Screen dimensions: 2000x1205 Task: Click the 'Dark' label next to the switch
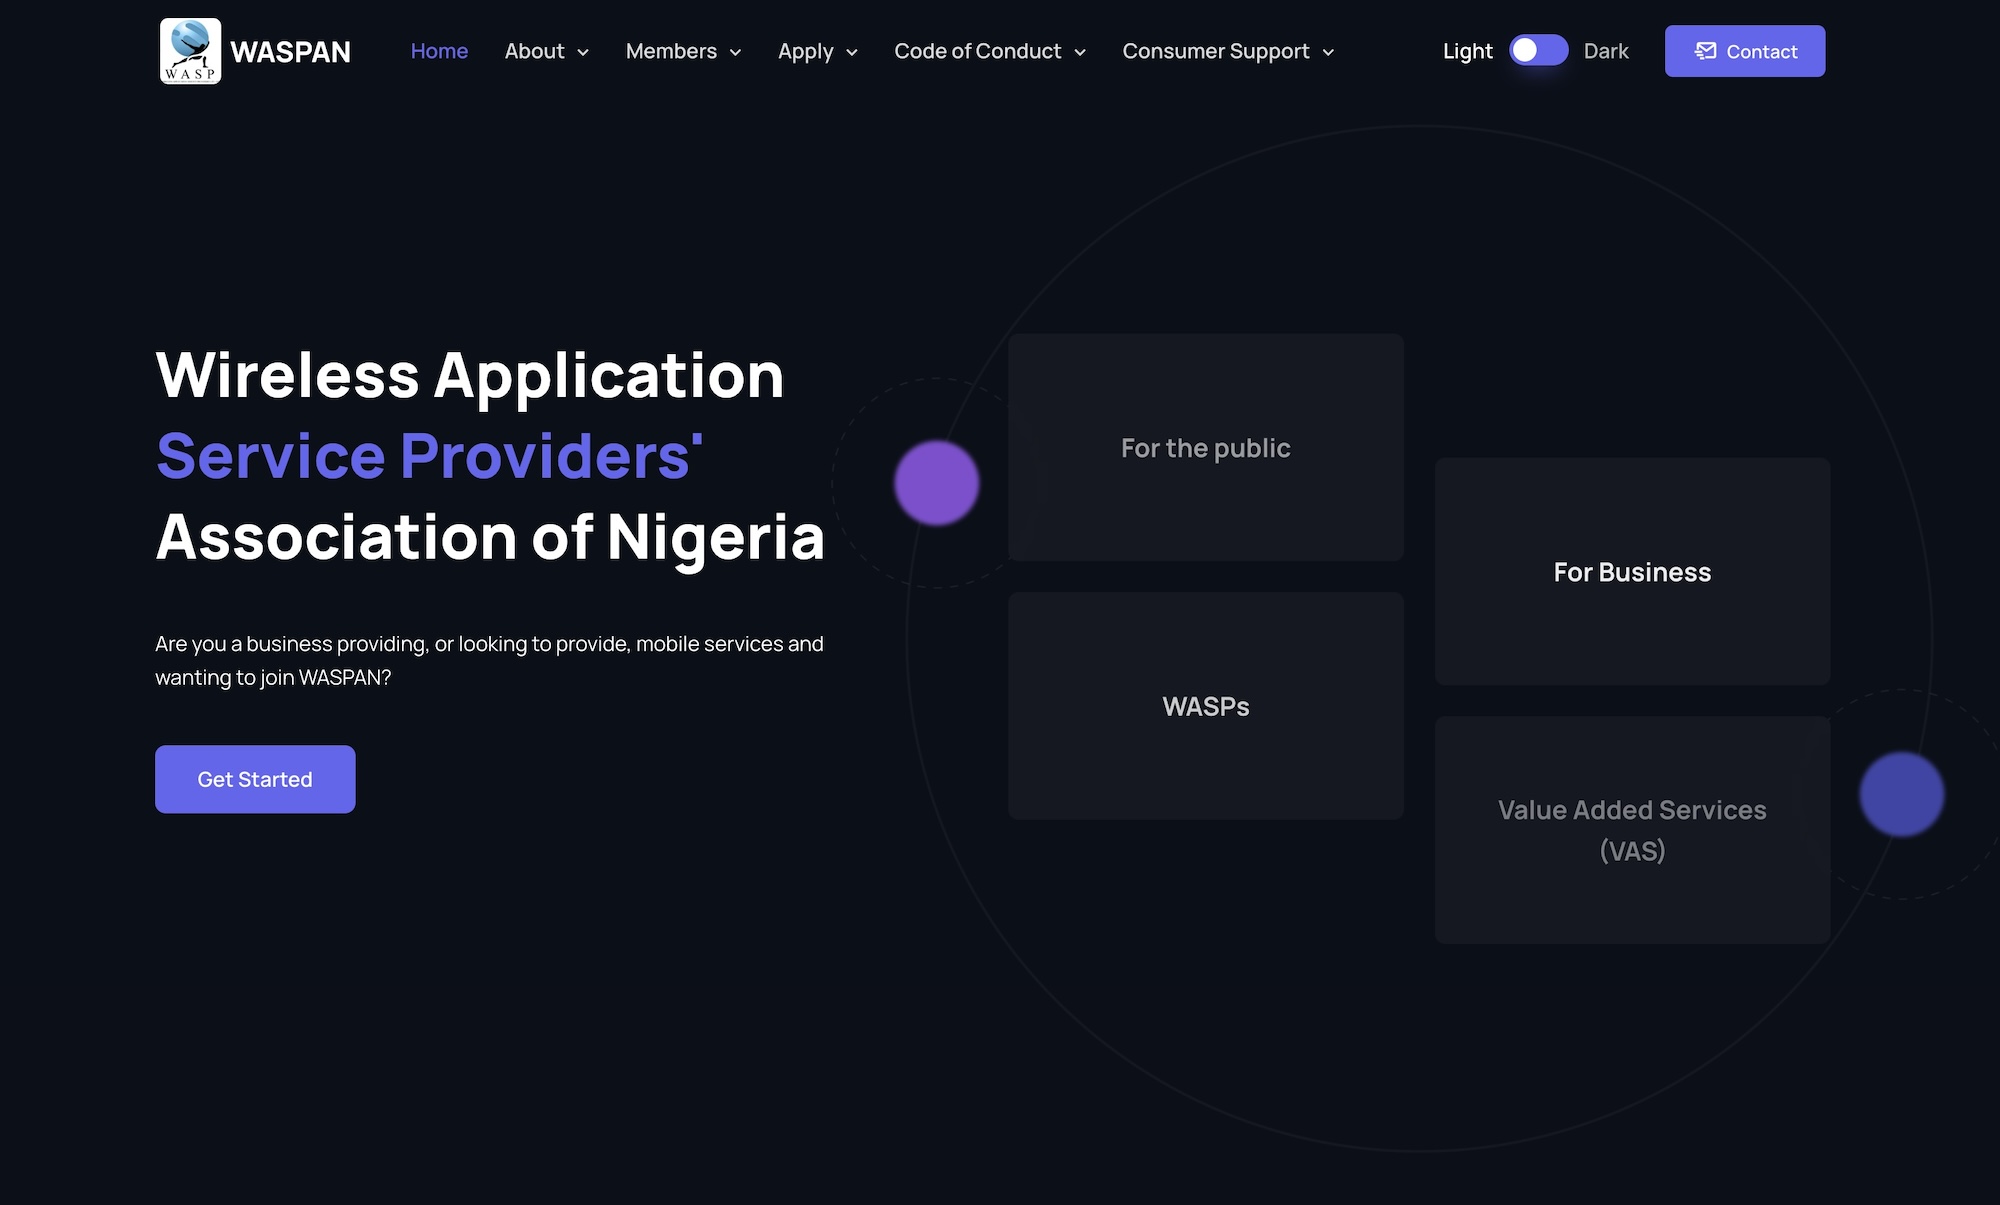pos(1605,50)
